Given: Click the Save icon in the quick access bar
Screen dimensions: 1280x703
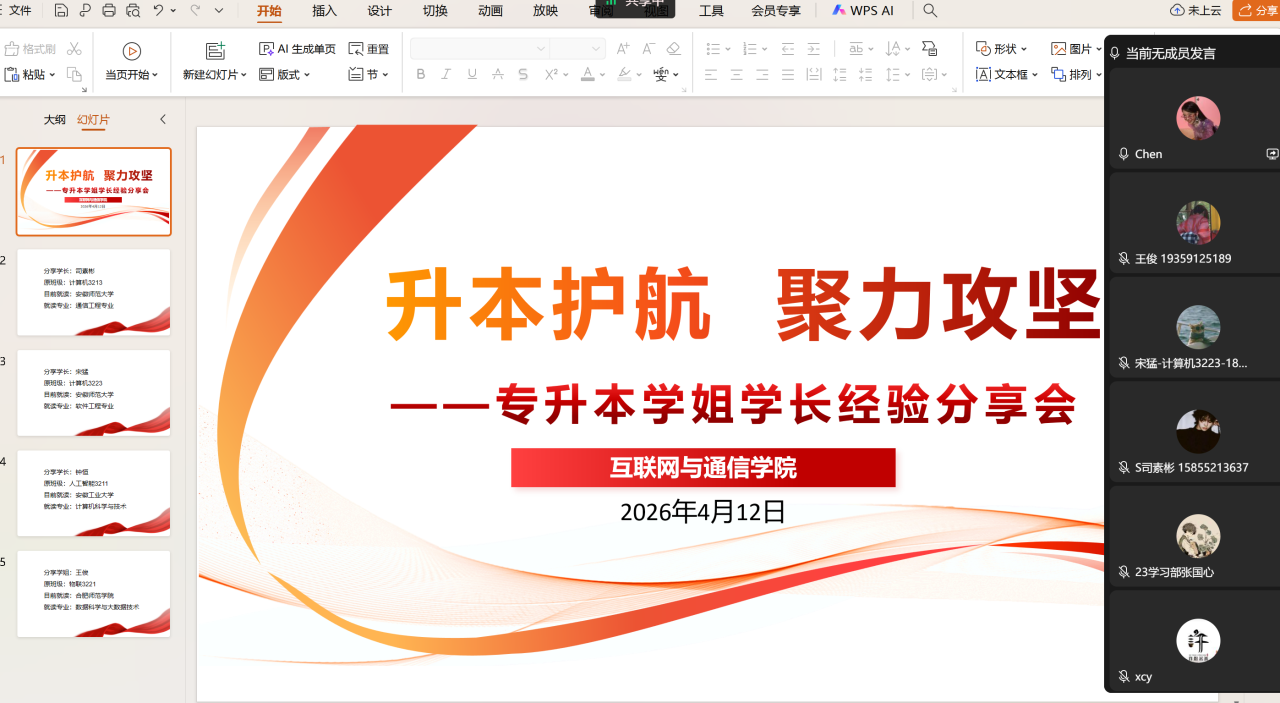Looking at the screenshot, I should [x=61, y=11].
